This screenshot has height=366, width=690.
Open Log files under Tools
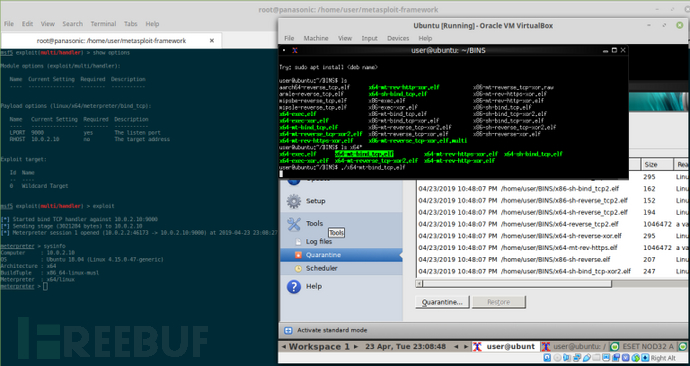click(x=319, y=242)
